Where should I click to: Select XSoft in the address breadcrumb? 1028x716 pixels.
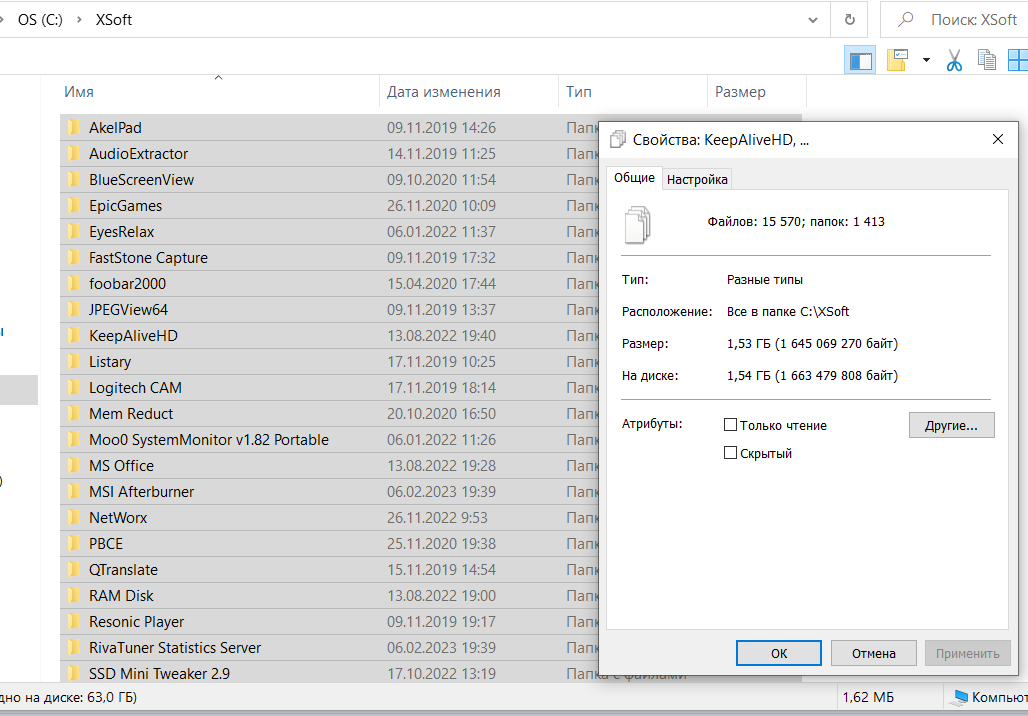point(113,20)
